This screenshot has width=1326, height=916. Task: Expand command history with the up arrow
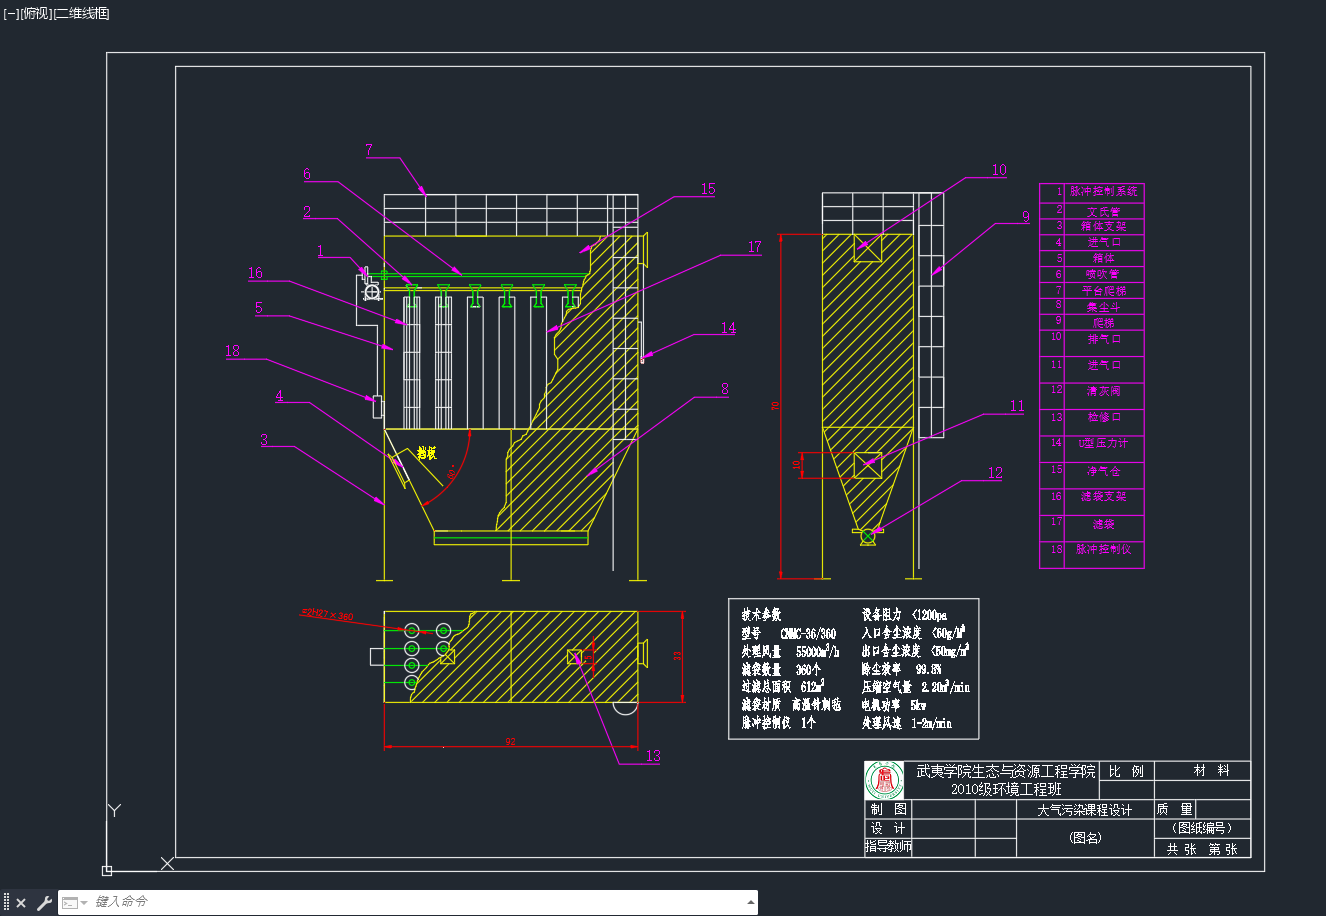click(x=751, y=902)
